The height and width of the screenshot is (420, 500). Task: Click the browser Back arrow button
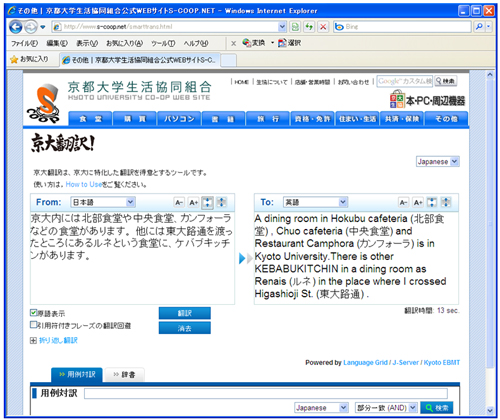click(x=15, y=27)
